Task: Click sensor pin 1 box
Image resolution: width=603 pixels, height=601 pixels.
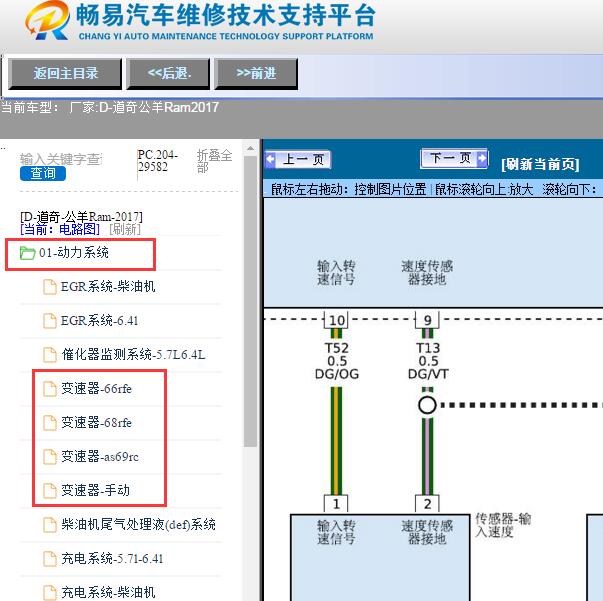Action: pos(336,504)
